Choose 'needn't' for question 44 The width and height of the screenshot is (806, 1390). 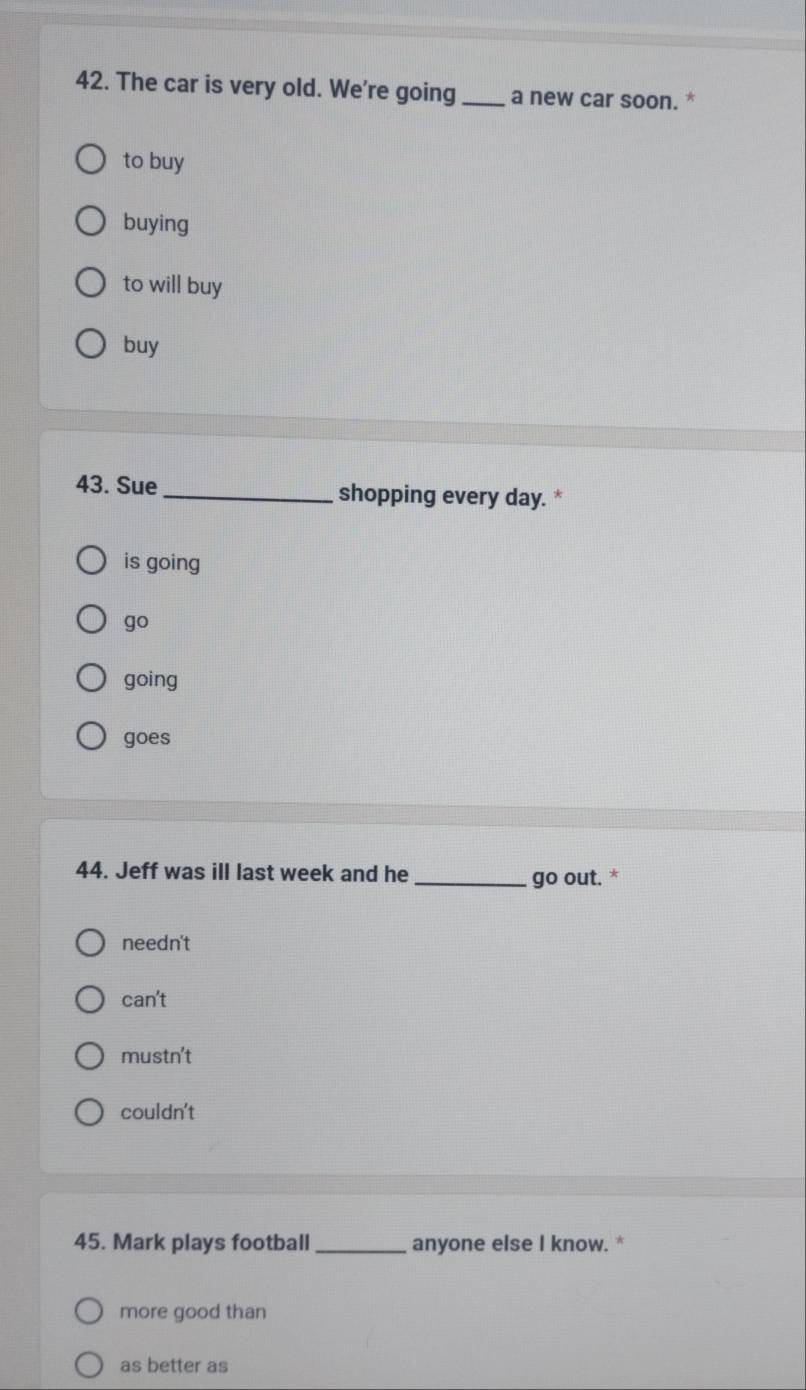tap(91, 943)
